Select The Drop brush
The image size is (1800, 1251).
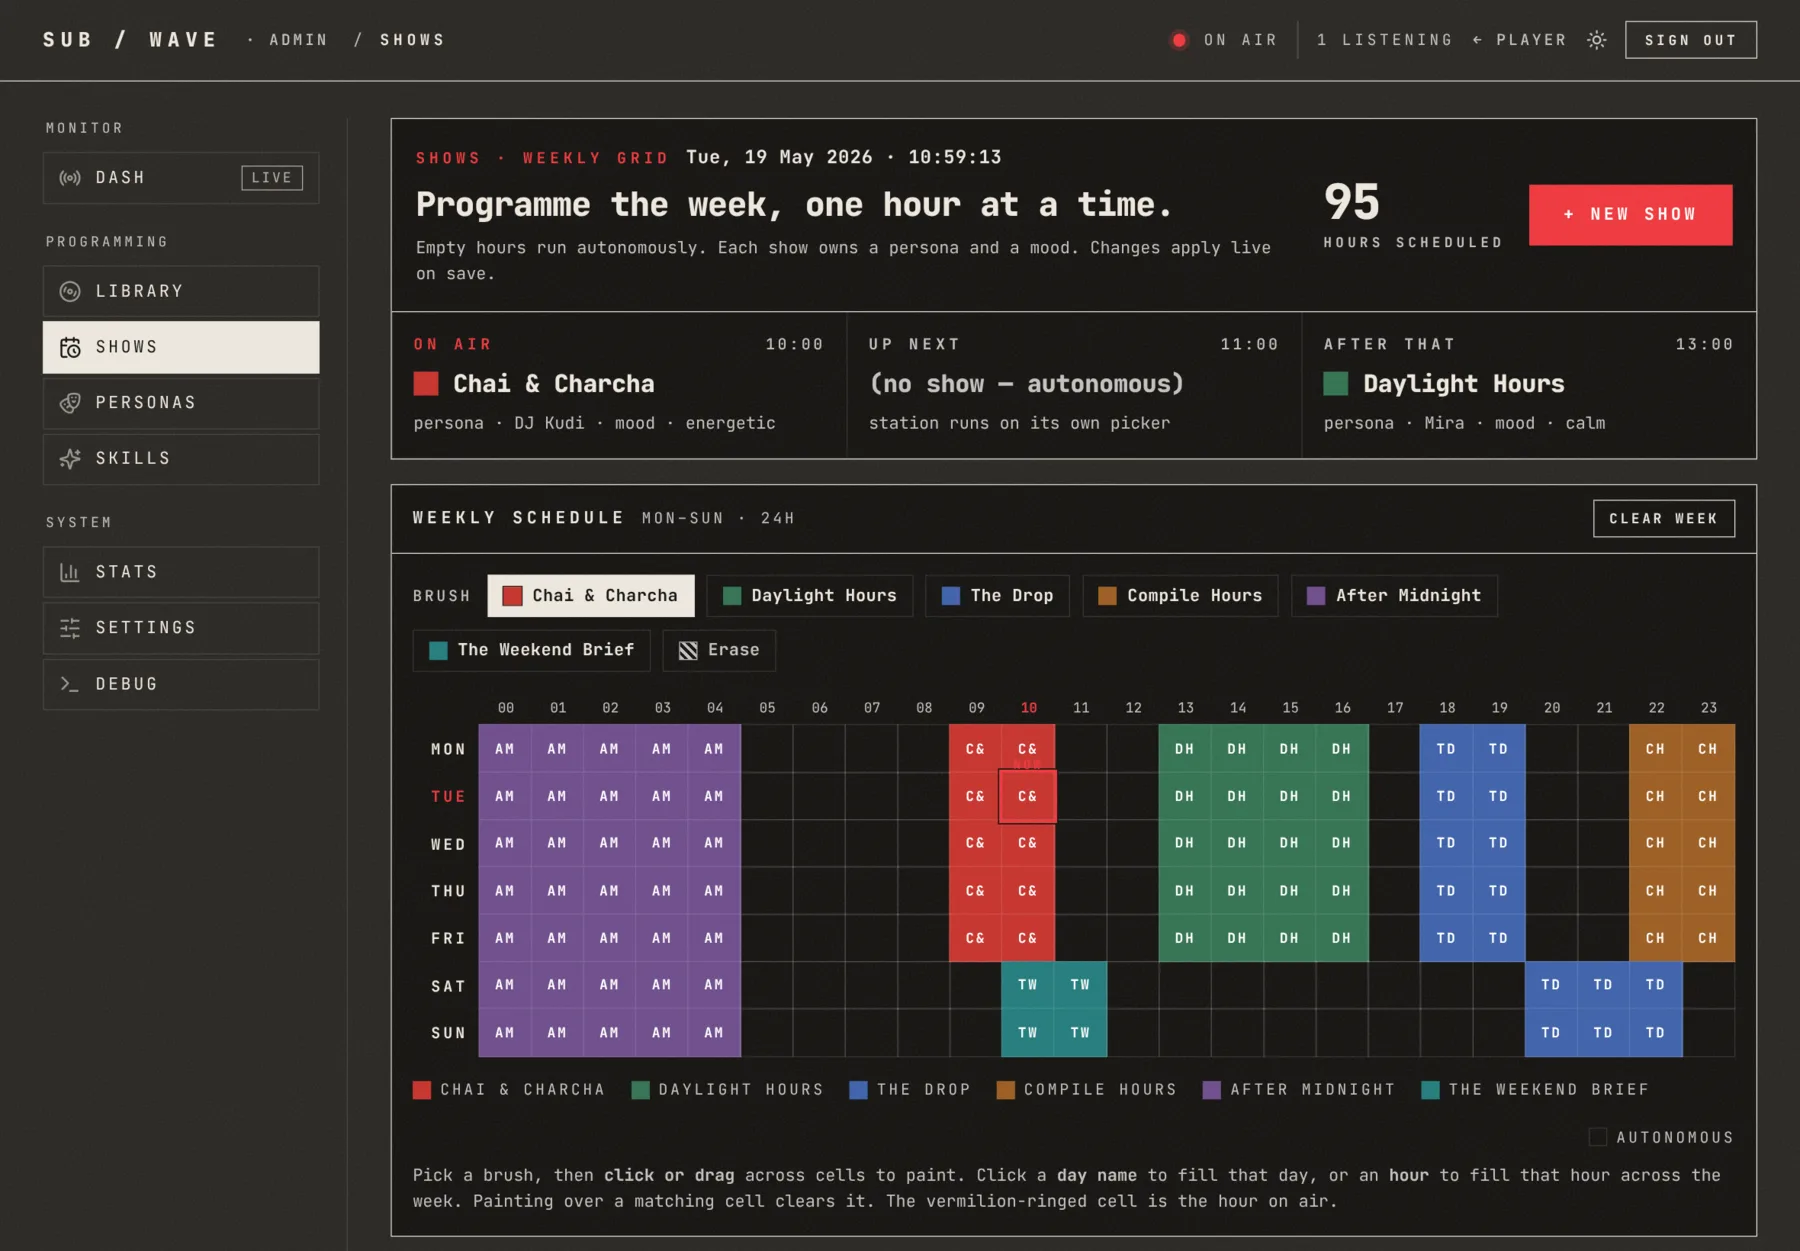coord(997,596)
